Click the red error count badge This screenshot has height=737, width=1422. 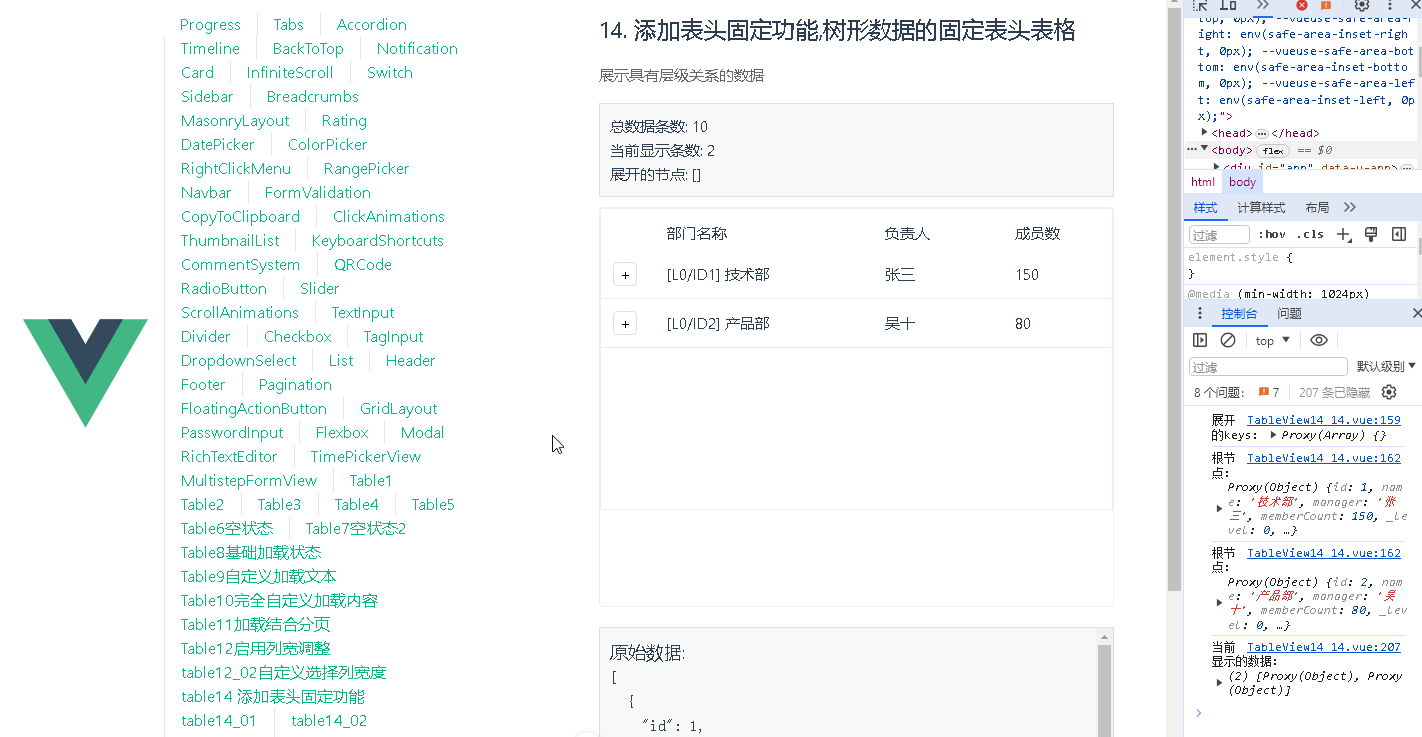click(x=1302, y=7)
